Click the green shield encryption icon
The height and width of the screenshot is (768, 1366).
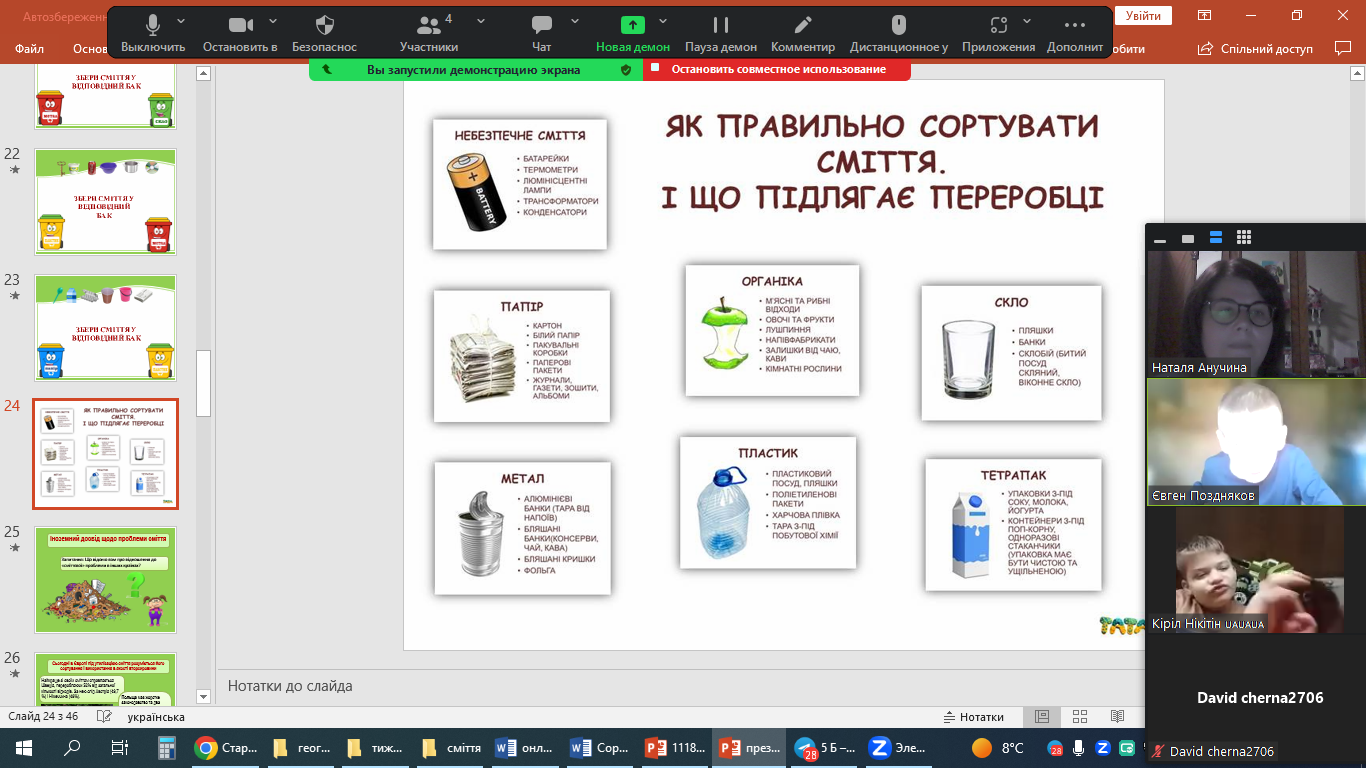tap(626, 70)
